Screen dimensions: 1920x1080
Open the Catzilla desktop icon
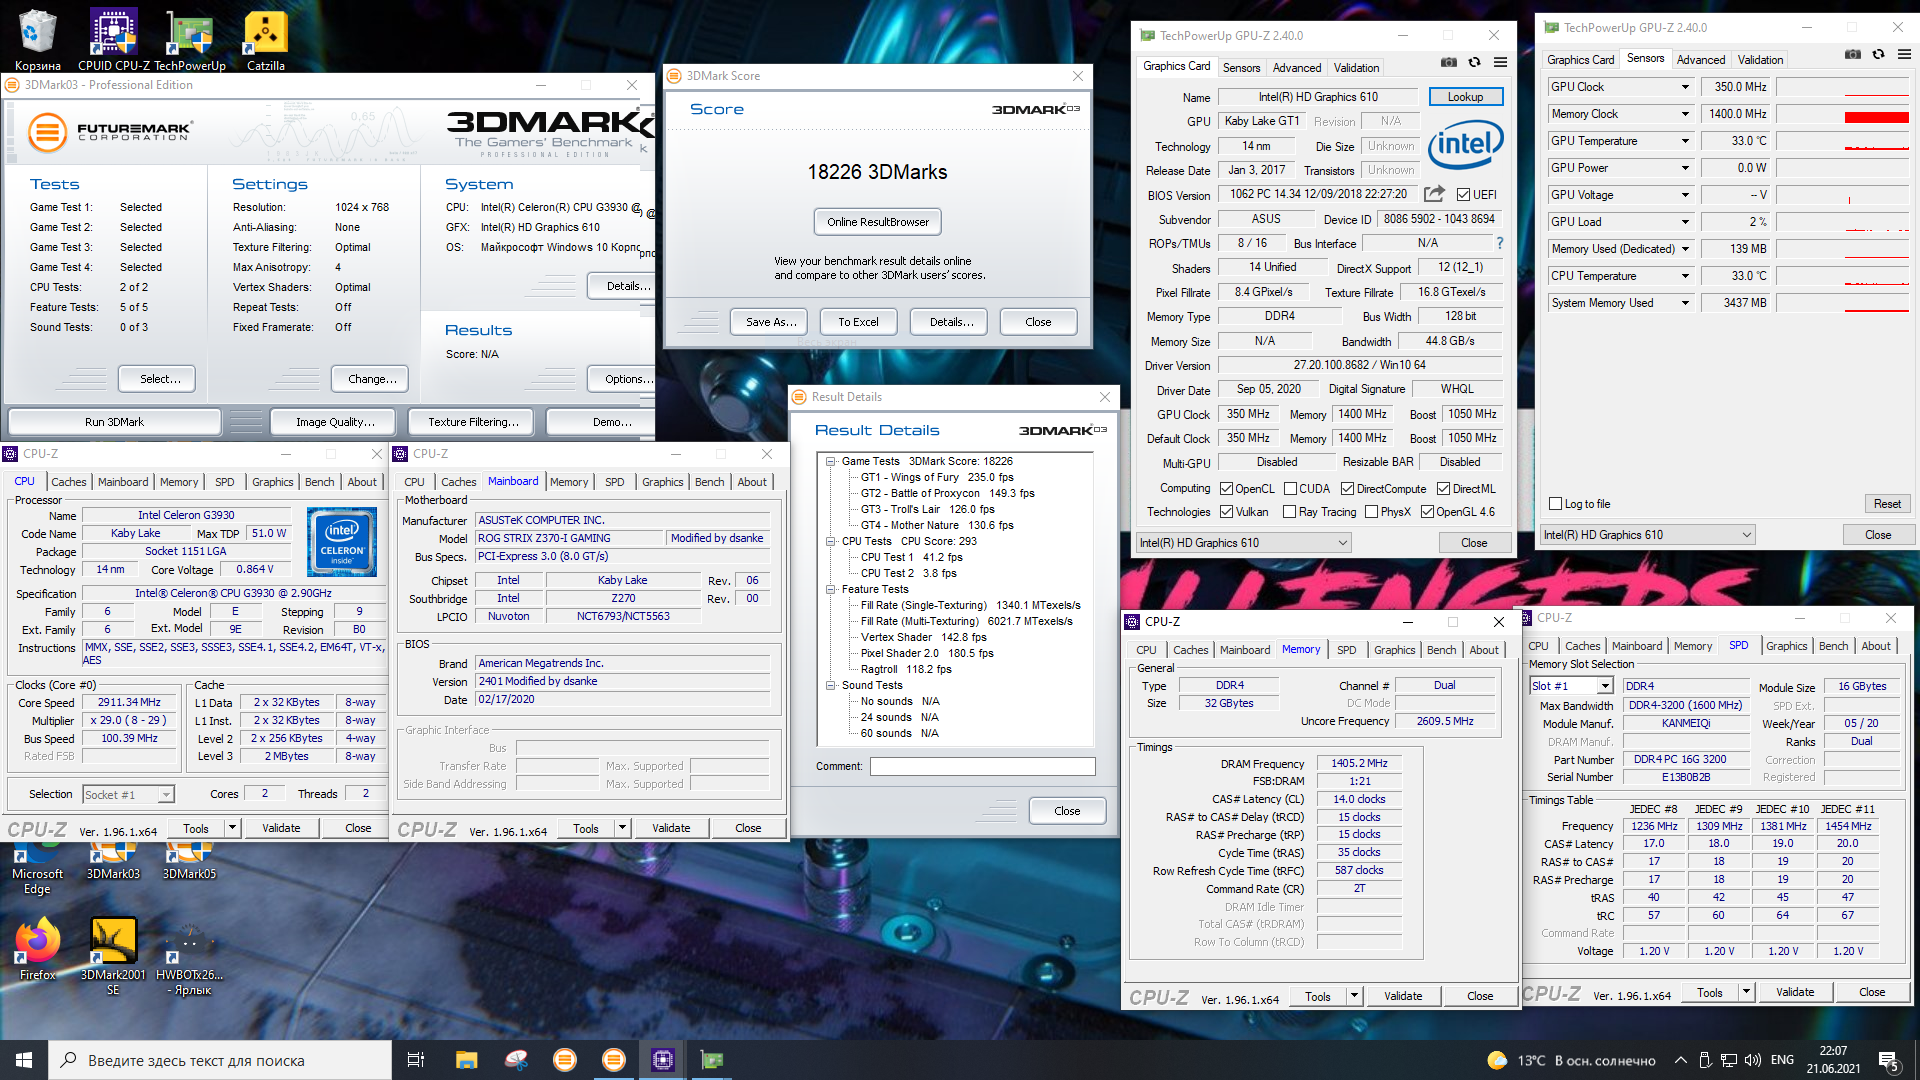click(266, 40)
